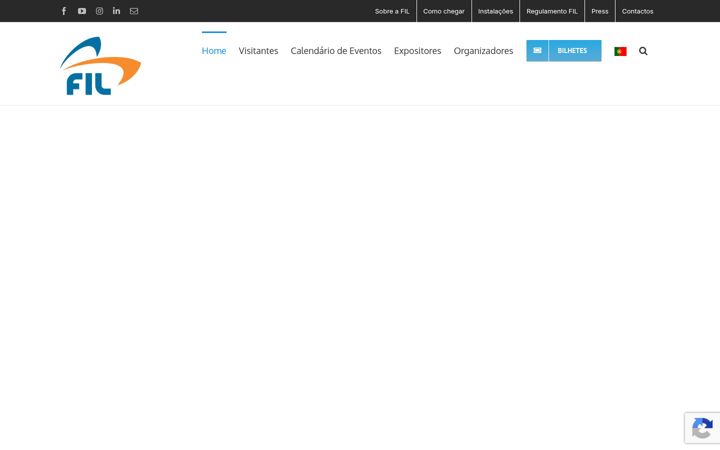The height and width of the screenshot is (450, 720).
Task: Open the Press link
Action: click(600, 11)
